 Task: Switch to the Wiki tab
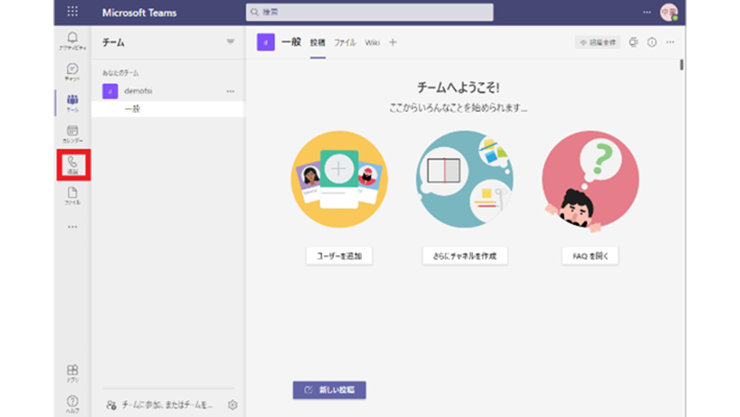[x=372, y=42]
